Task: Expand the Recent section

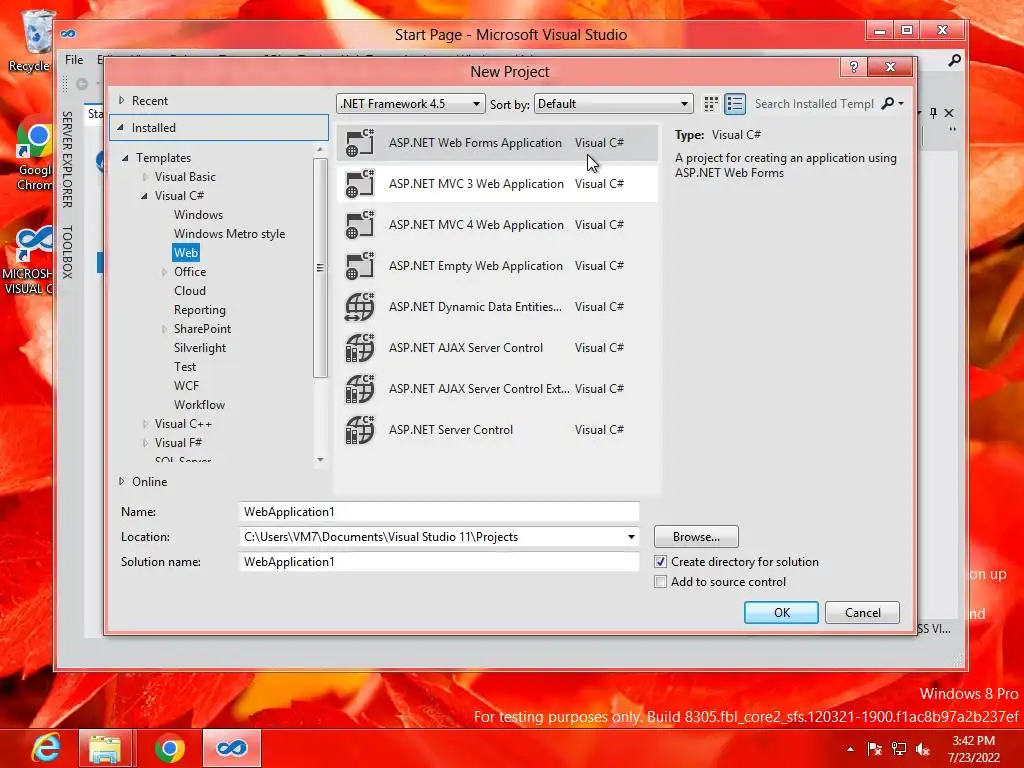Action: [121, 101]
